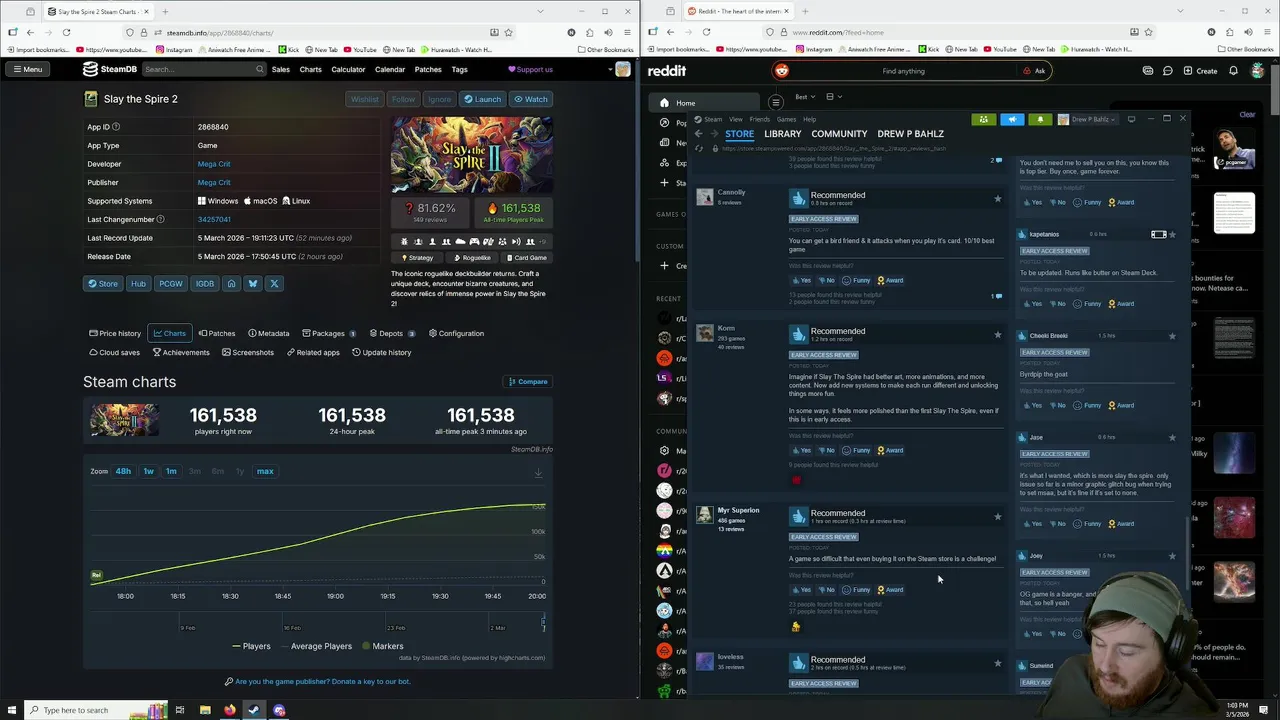Click the Reddit Ask button
Image resolution: width=1280 pixels, height=720 pixels.
(x=1033, y=71)
